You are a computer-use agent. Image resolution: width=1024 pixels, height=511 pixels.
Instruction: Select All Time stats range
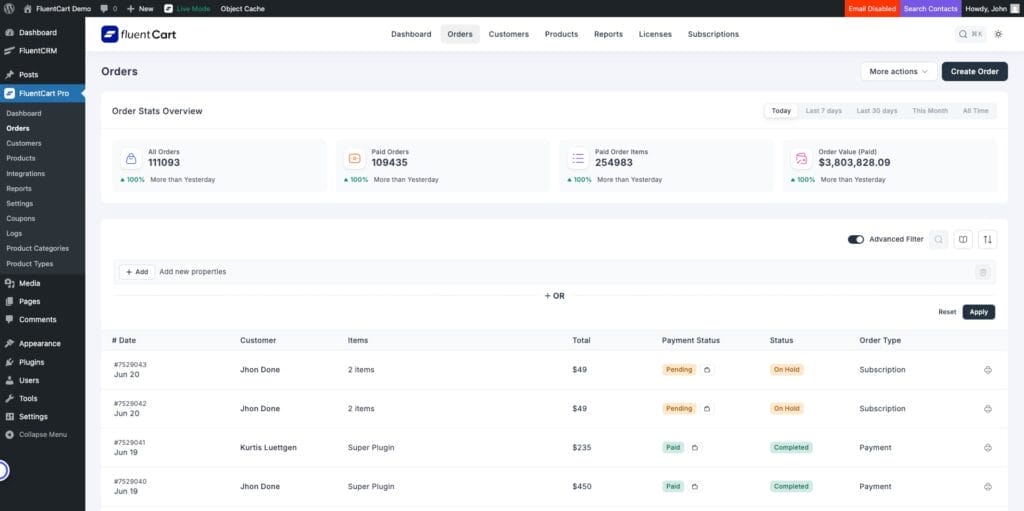click(976, 111)
